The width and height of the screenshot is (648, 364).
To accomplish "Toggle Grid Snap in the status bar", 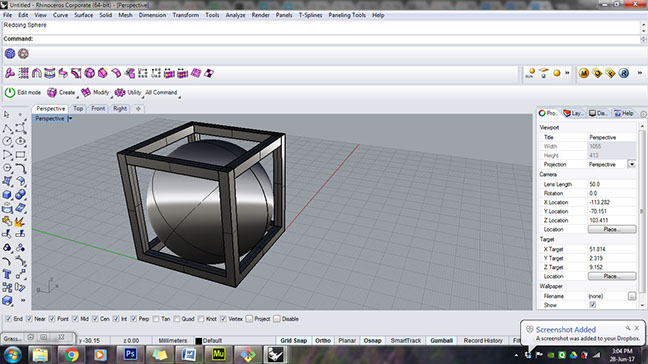I will point(293,340).
